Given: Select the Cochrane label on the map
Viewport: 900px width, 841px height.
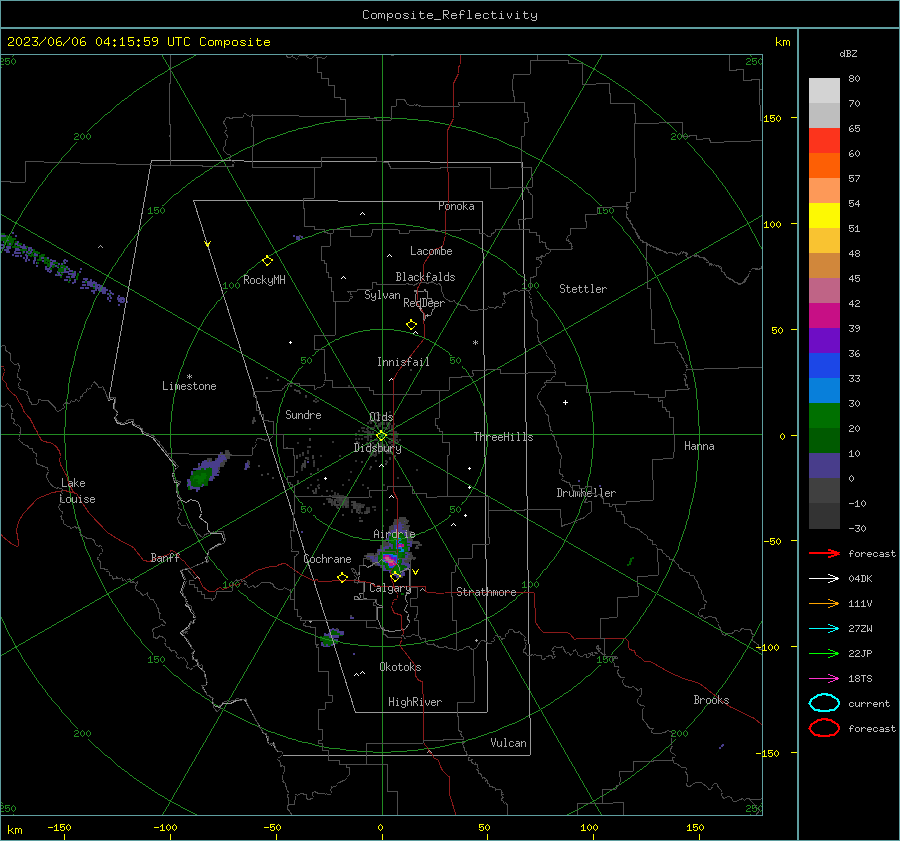Looking at the screenshot, I should 327,559.
